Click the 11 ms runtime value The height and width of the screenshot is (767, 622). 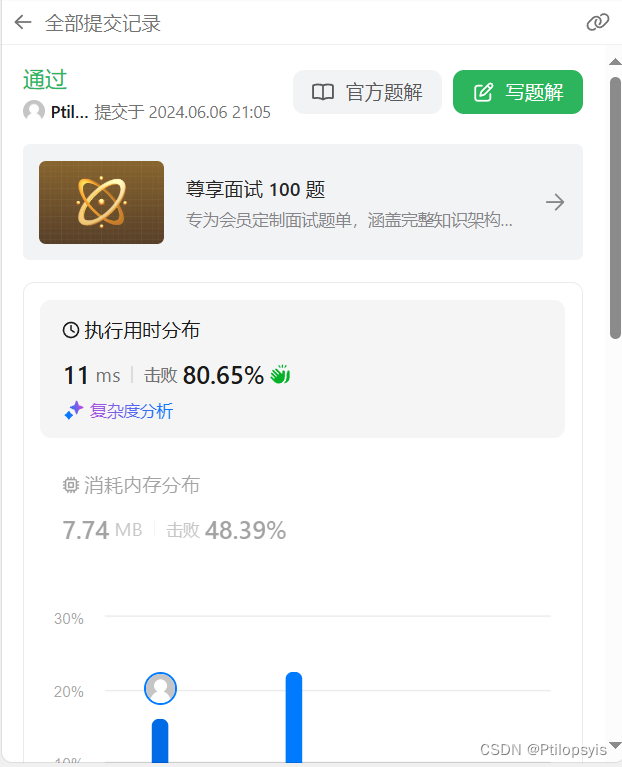pyautogui.click(x=92, y=375)
